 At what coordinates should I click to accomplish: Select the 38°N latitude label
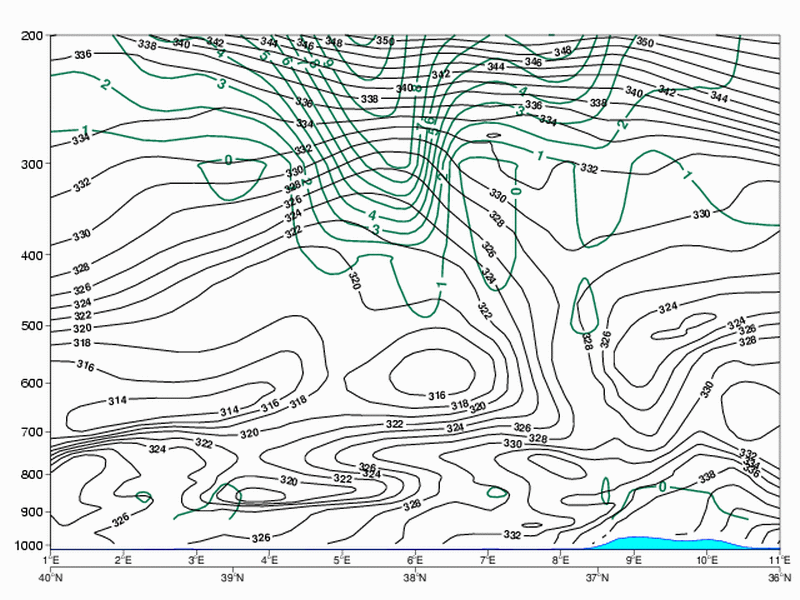point(415,578)
